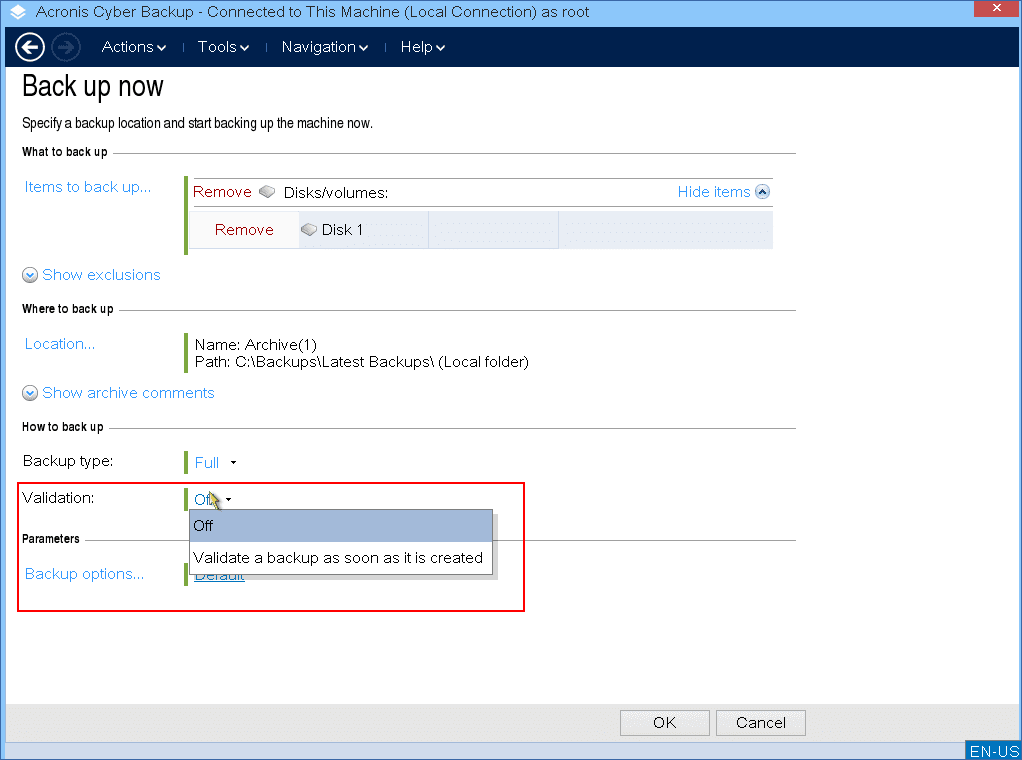Viewport: 1022px width, 760px height.
Task: Click the Cancel button
Action: click(x=761, y=723)
